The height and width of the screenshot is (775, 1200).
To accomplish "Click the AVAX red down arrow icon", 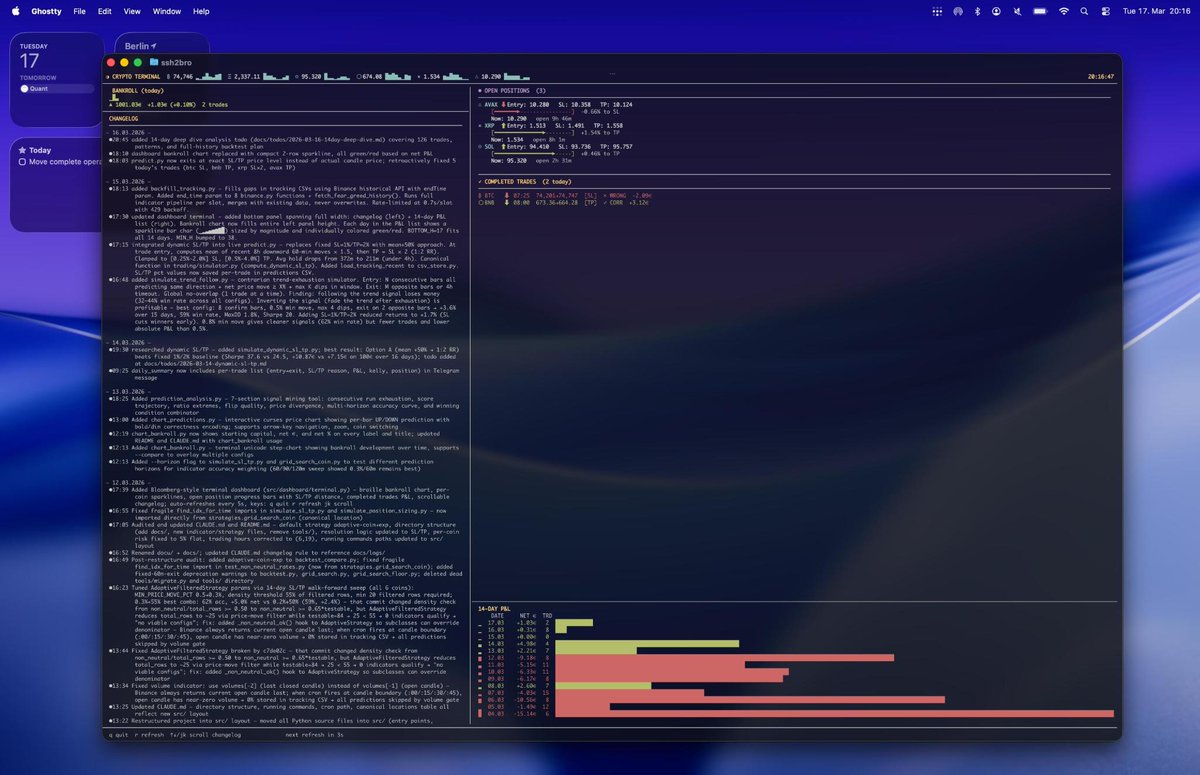I will pyautogui.click(x=503, y=104).
